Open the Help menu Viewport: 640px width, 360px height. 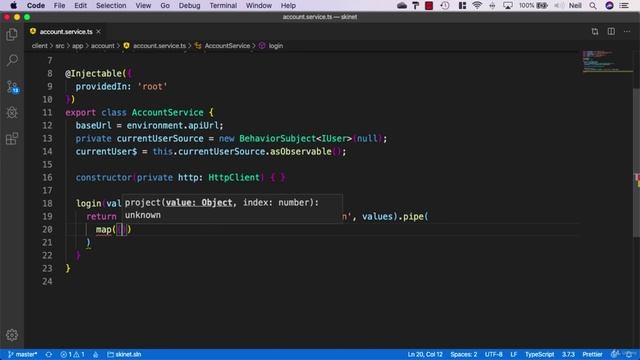tap(288, 5)
